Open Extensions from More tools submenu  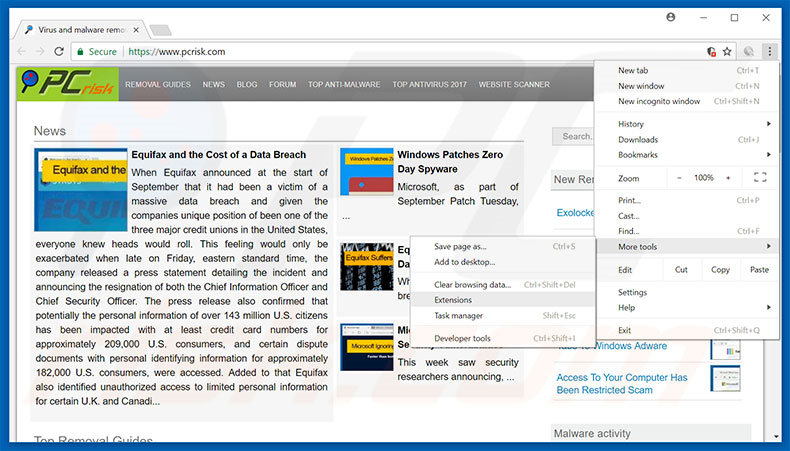click(502, 300)
